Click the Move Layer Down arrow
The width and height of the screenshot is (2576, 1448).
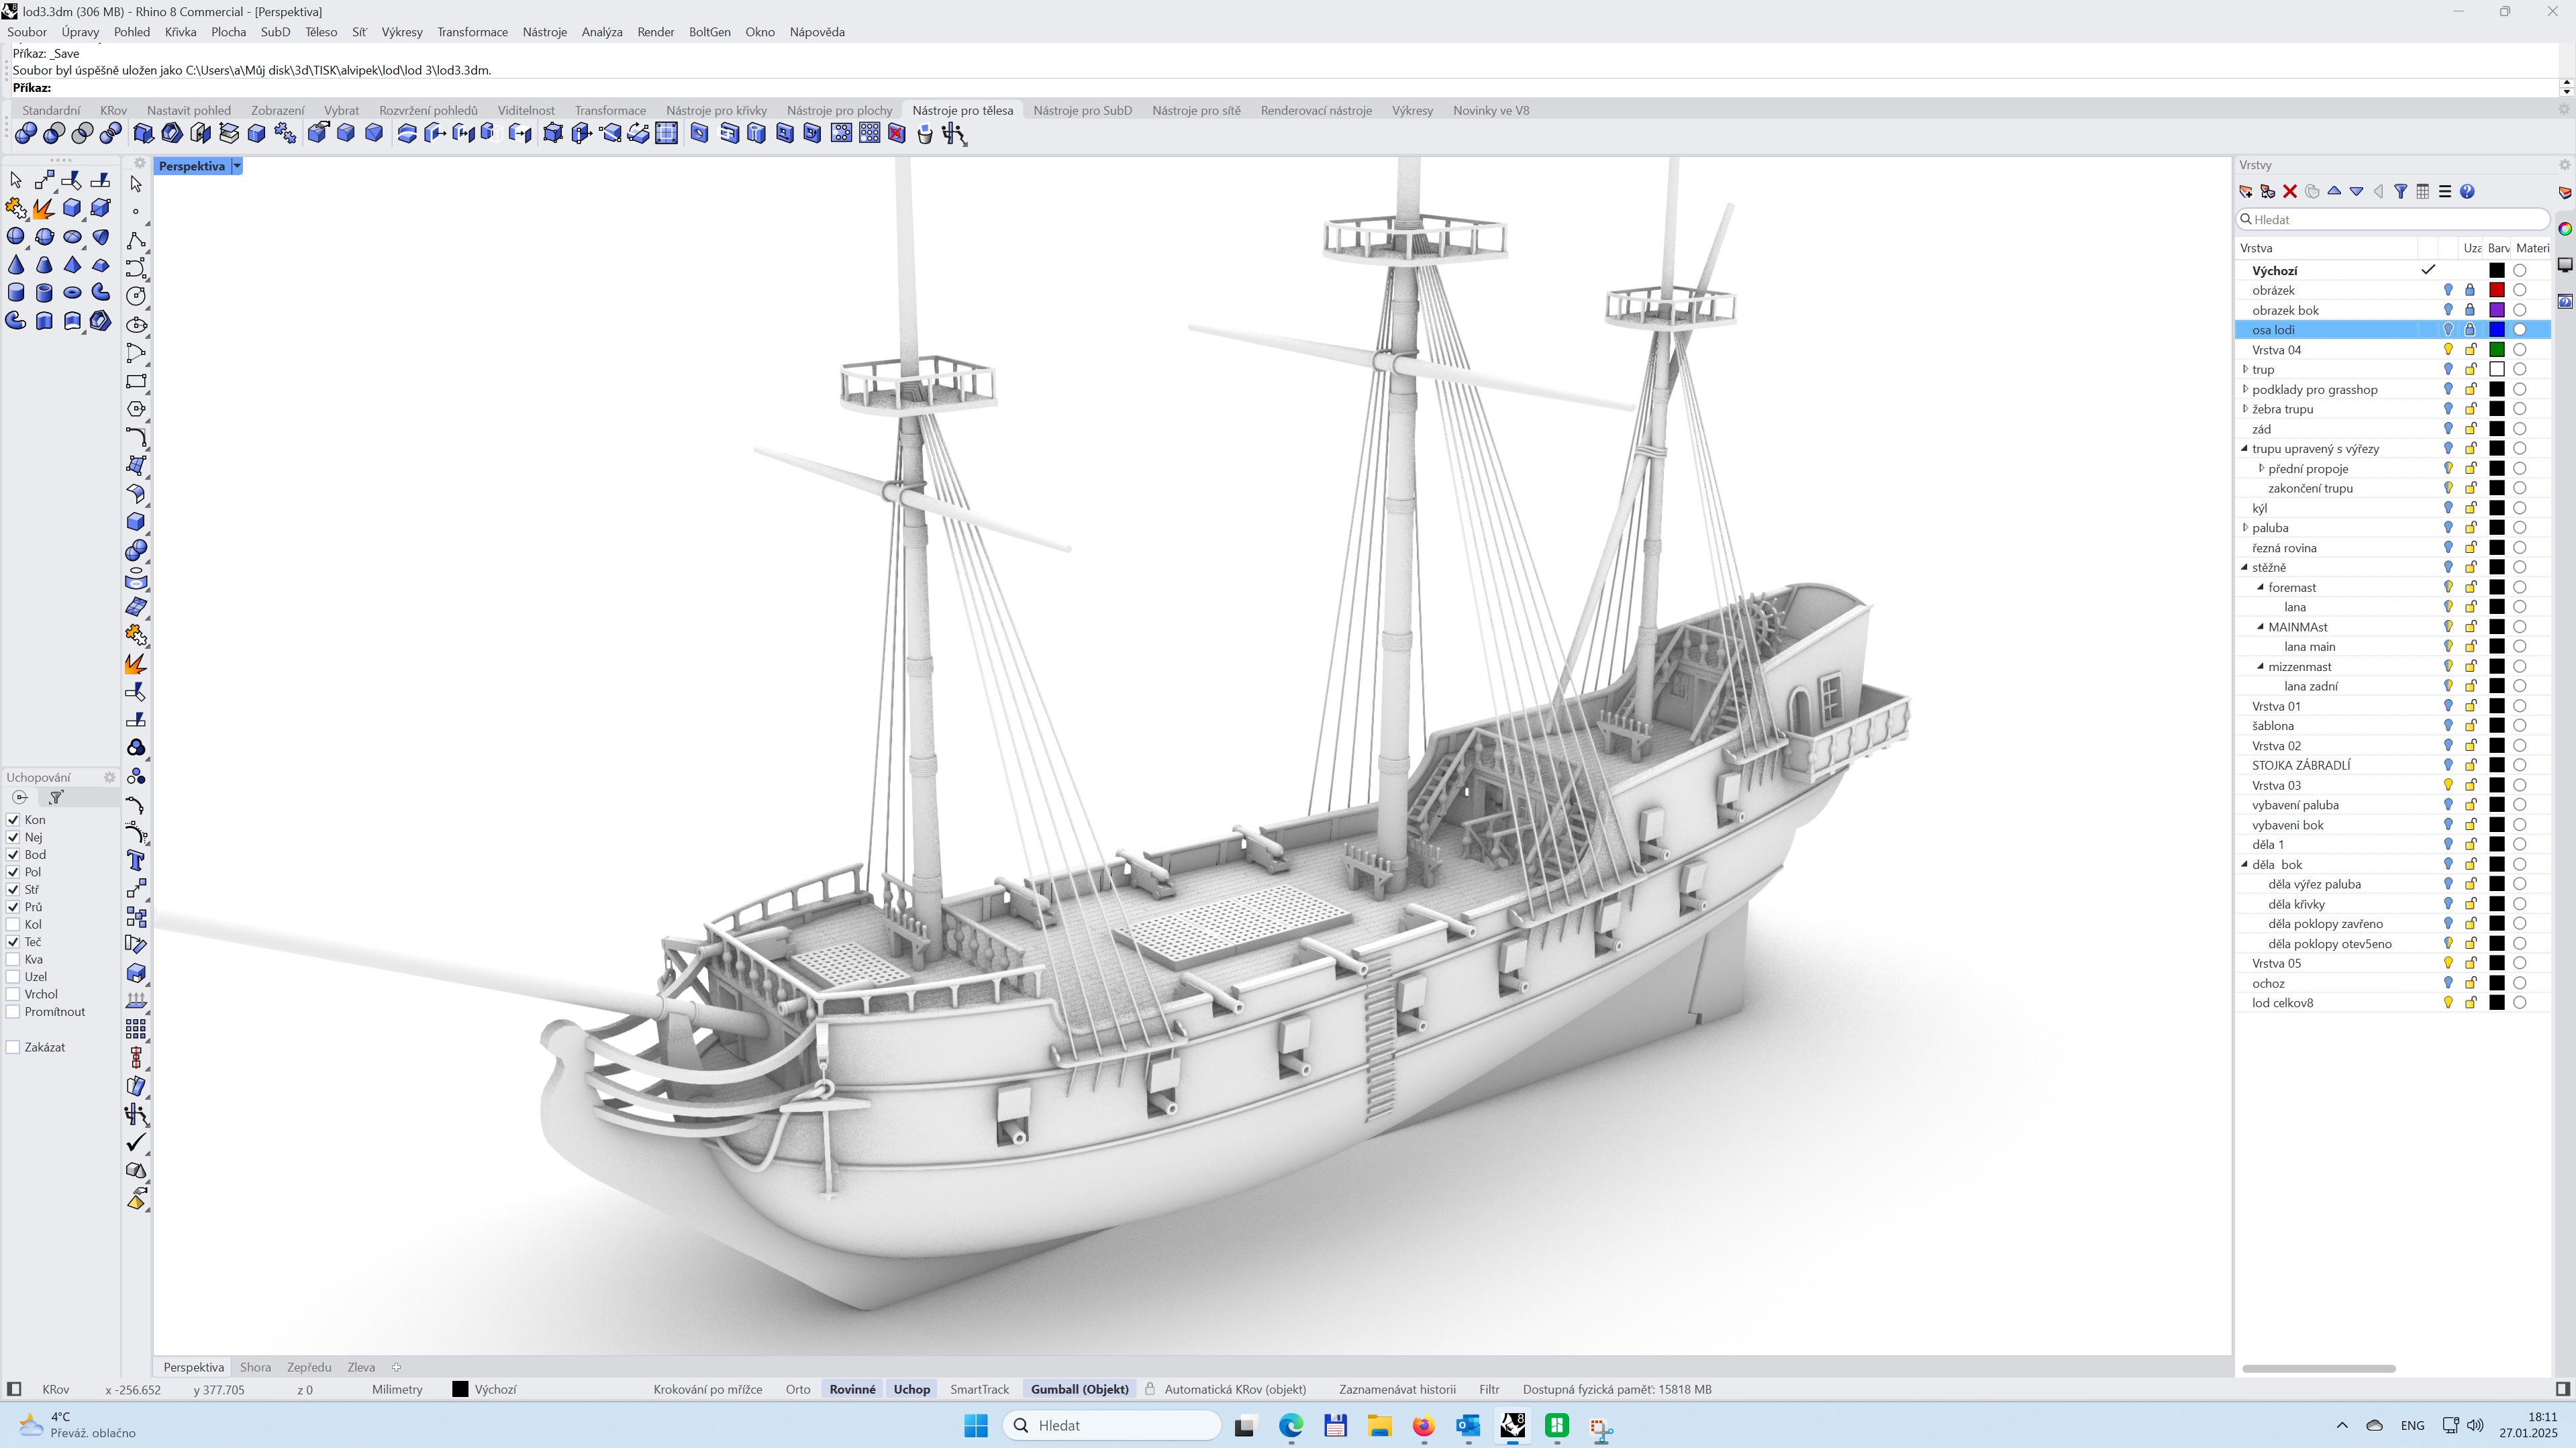point(2356,192)
